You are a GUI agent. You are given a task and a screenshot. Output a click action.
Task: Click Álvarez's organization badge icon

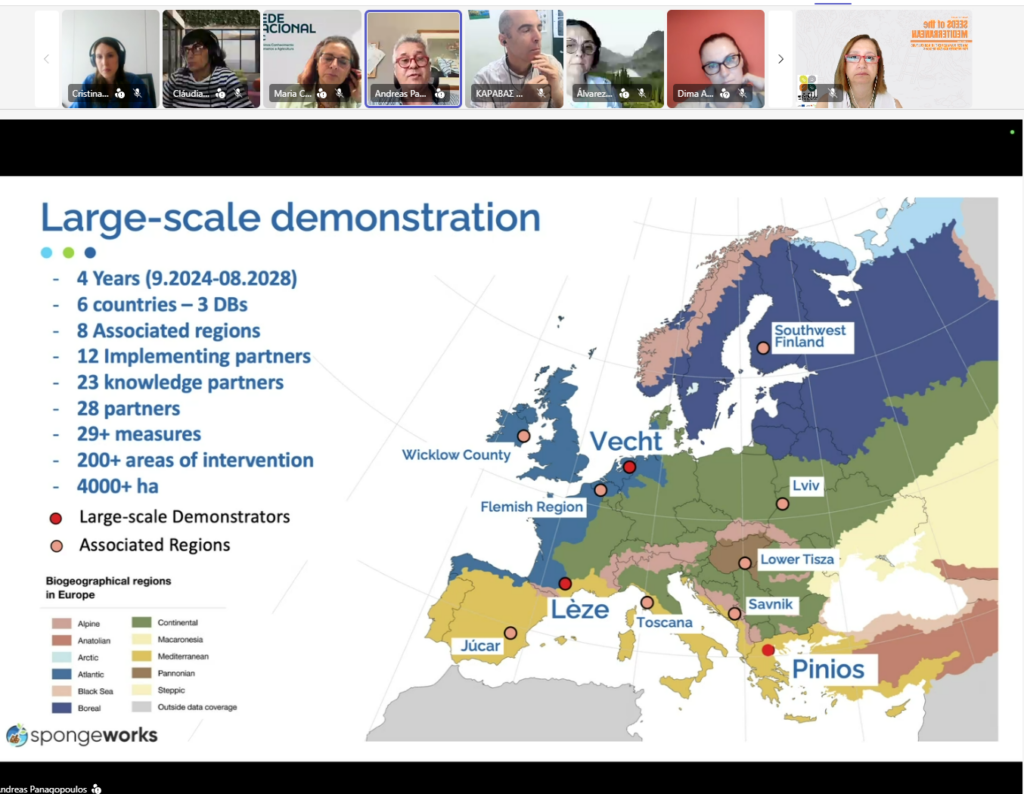(624, 93)
